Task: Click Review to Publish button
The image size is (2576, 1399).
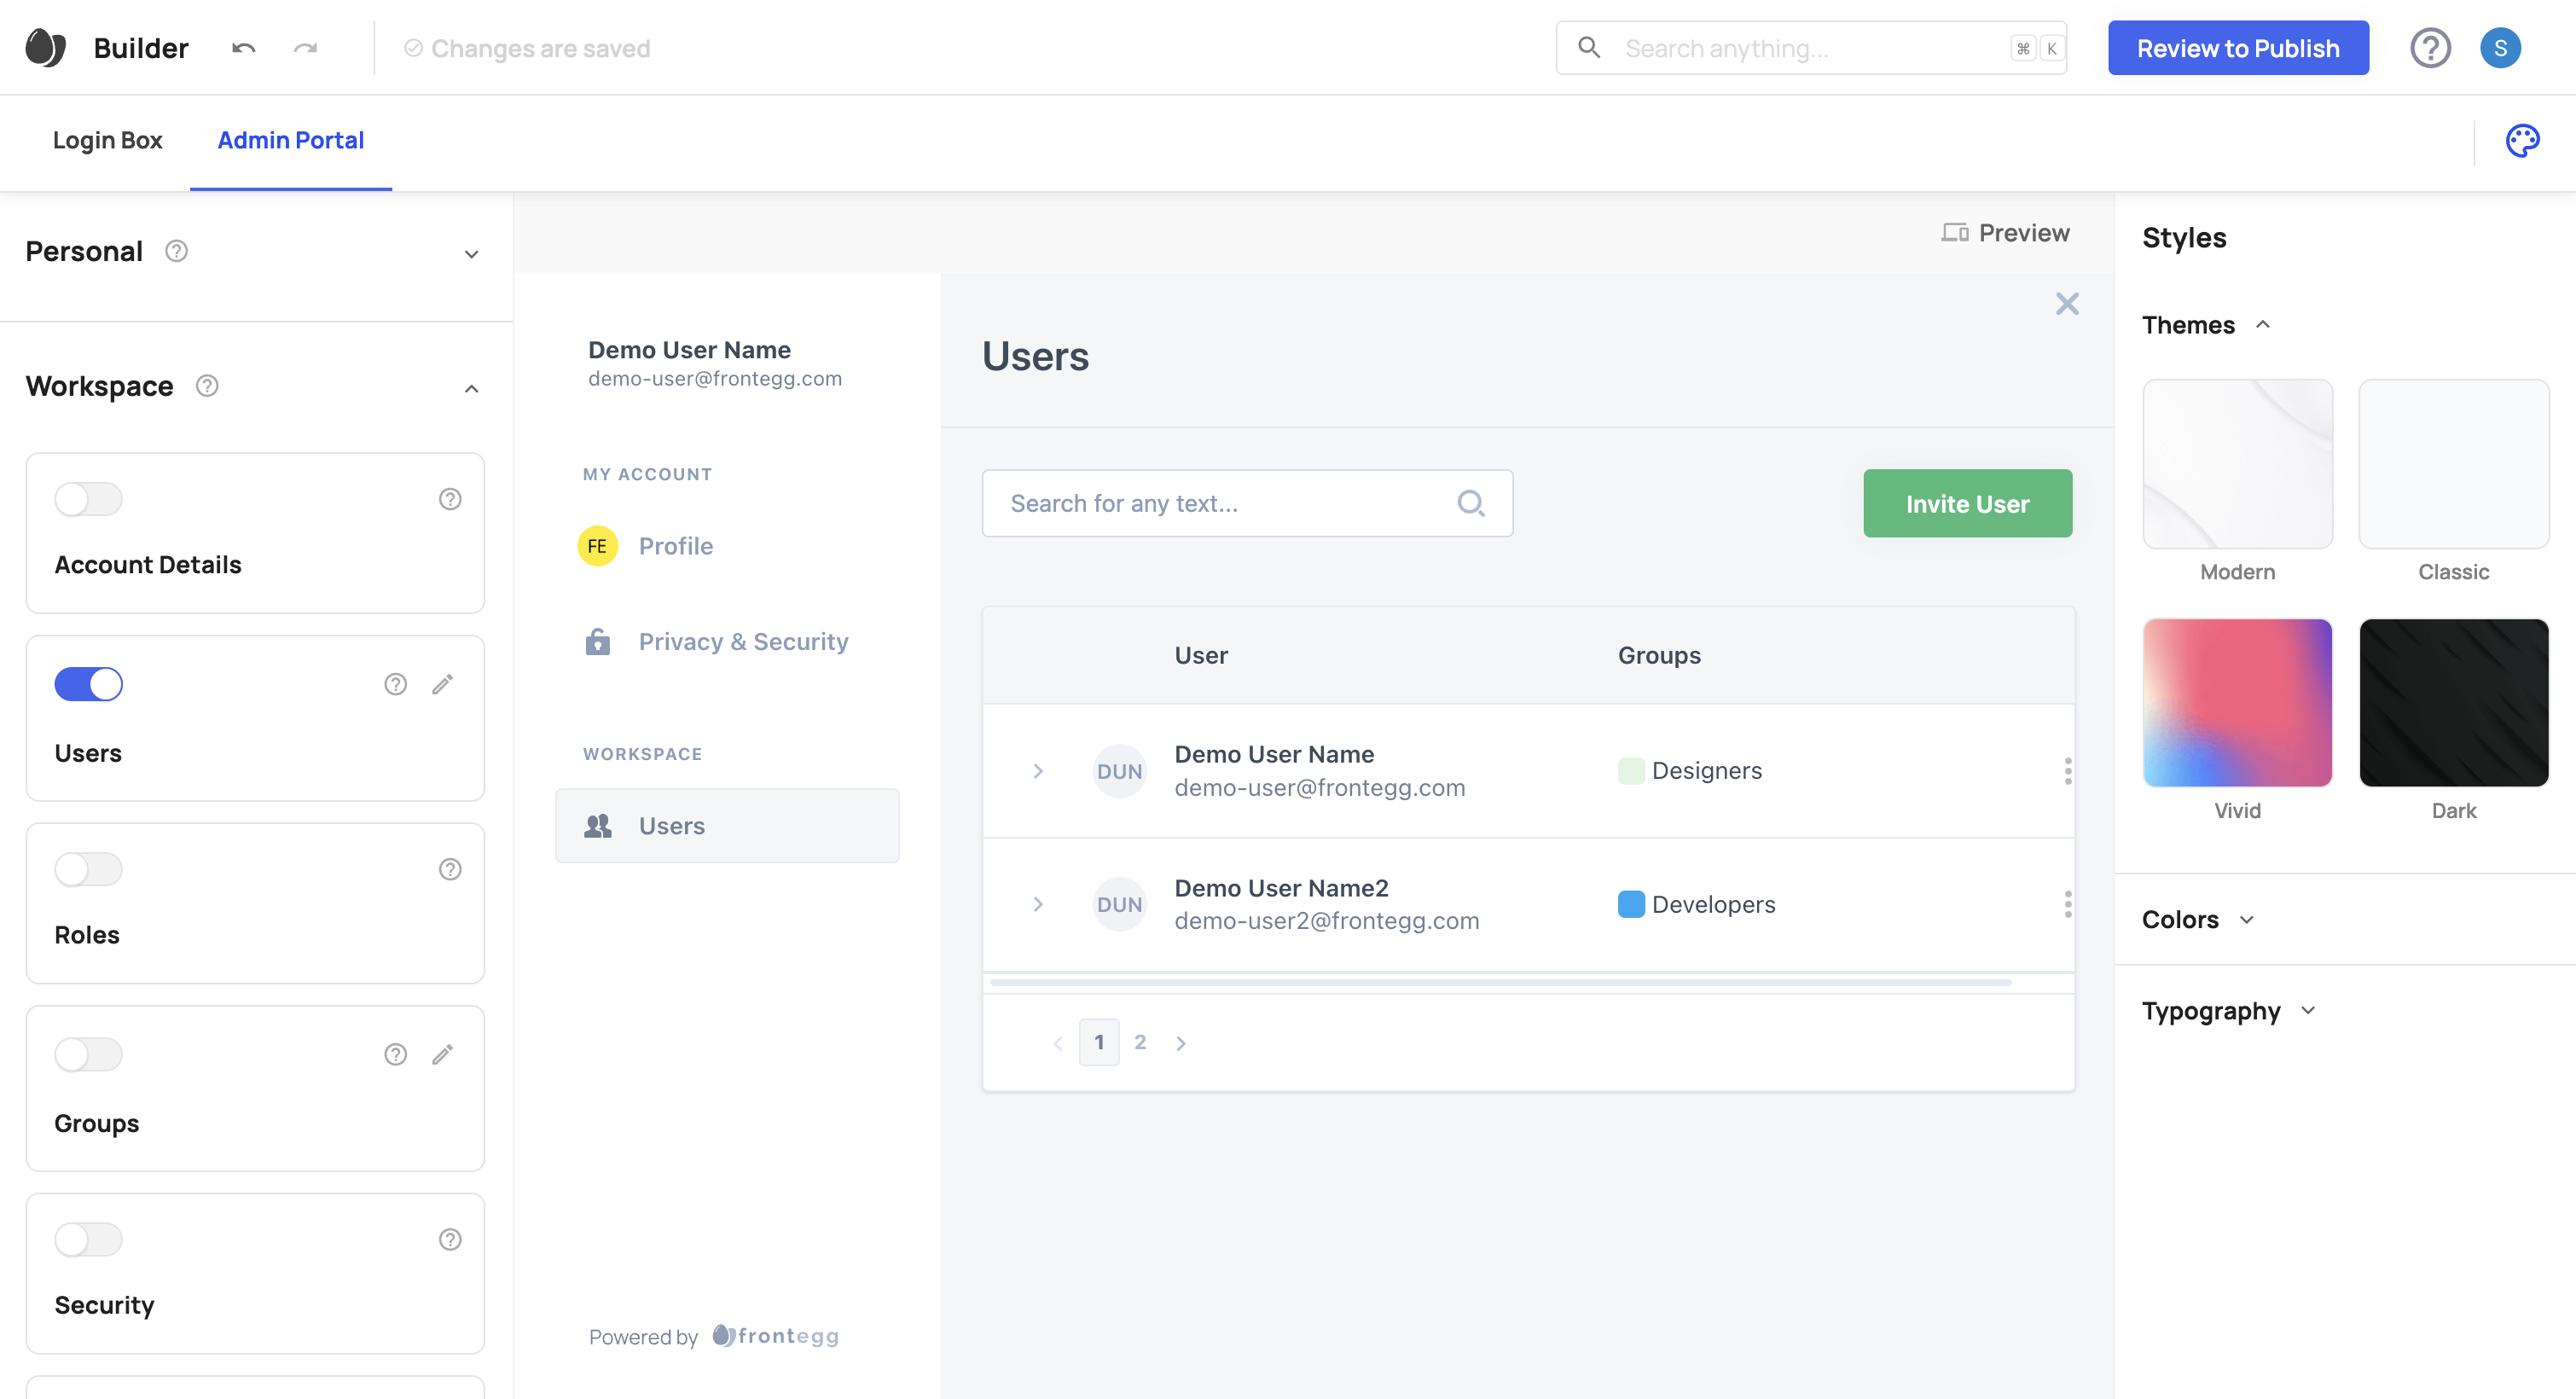Action: [x=2237, y=48]
